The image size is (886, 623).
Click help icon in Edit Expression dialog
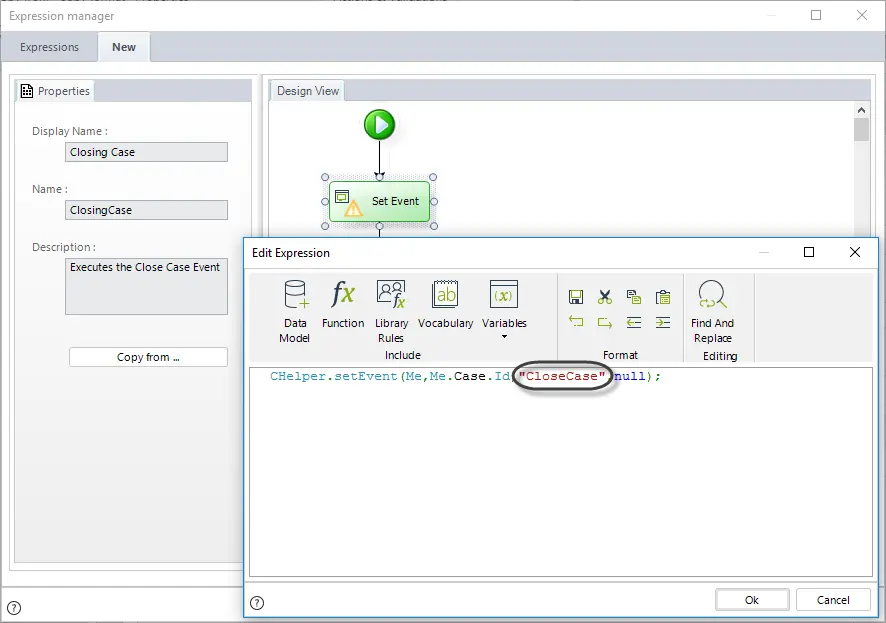pos(257,603)
